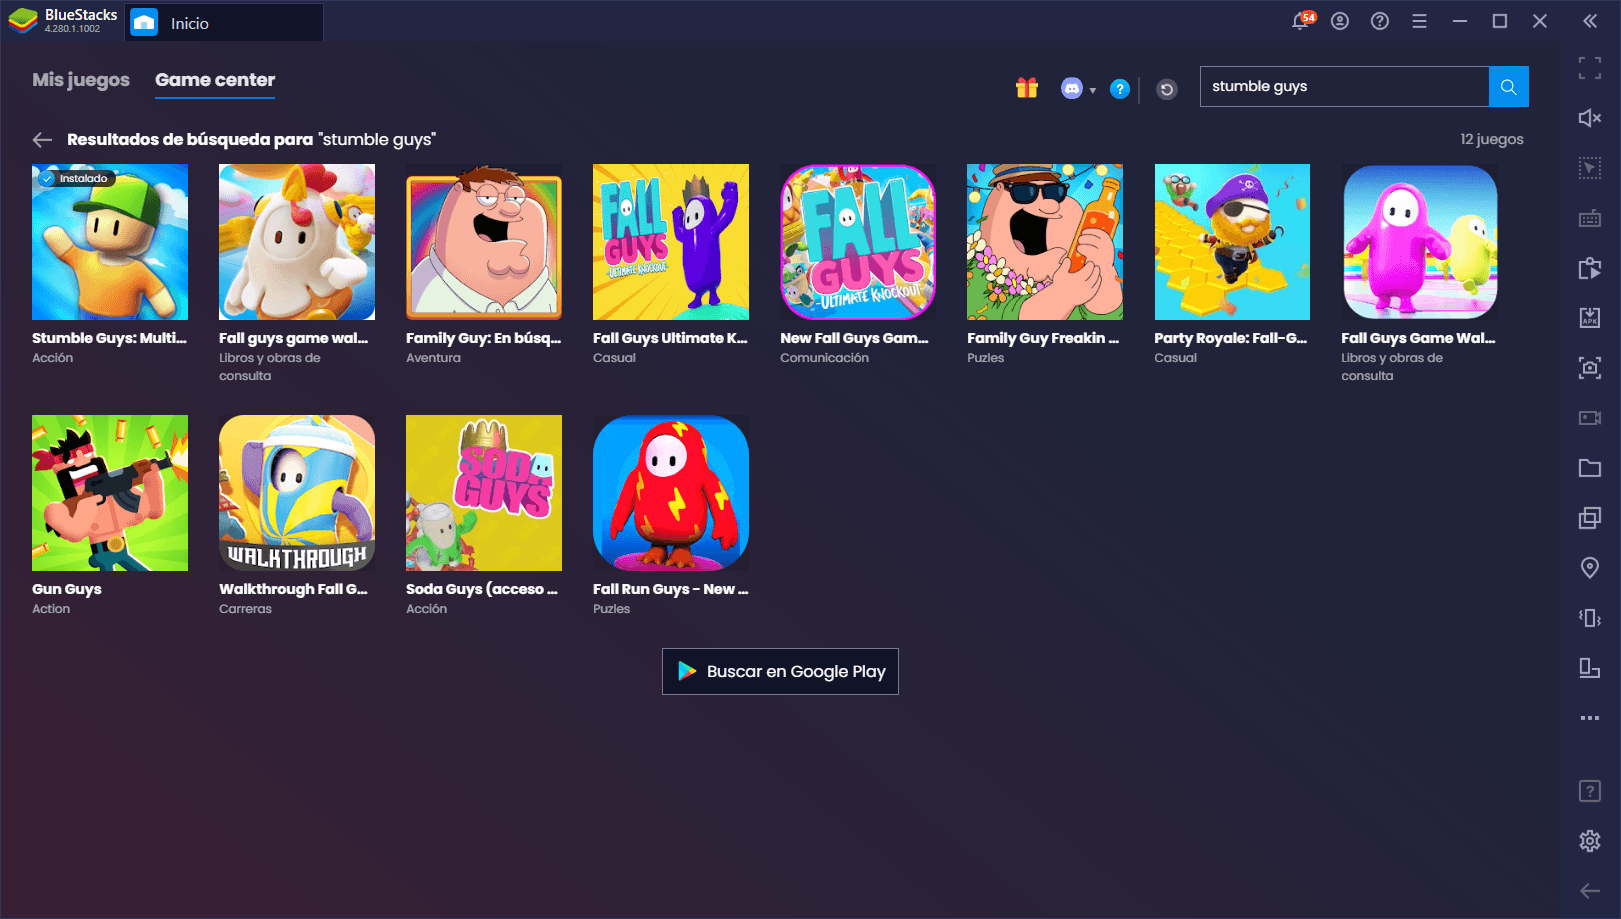The image size is (1621, 919).
Task: Click the stumble guys search field
Action: 1344,87
